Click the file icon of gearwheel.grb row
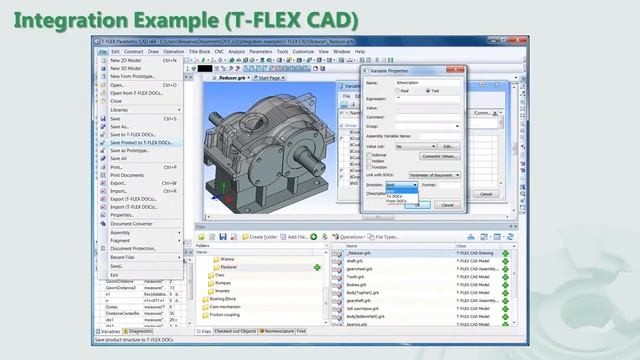 338,270
